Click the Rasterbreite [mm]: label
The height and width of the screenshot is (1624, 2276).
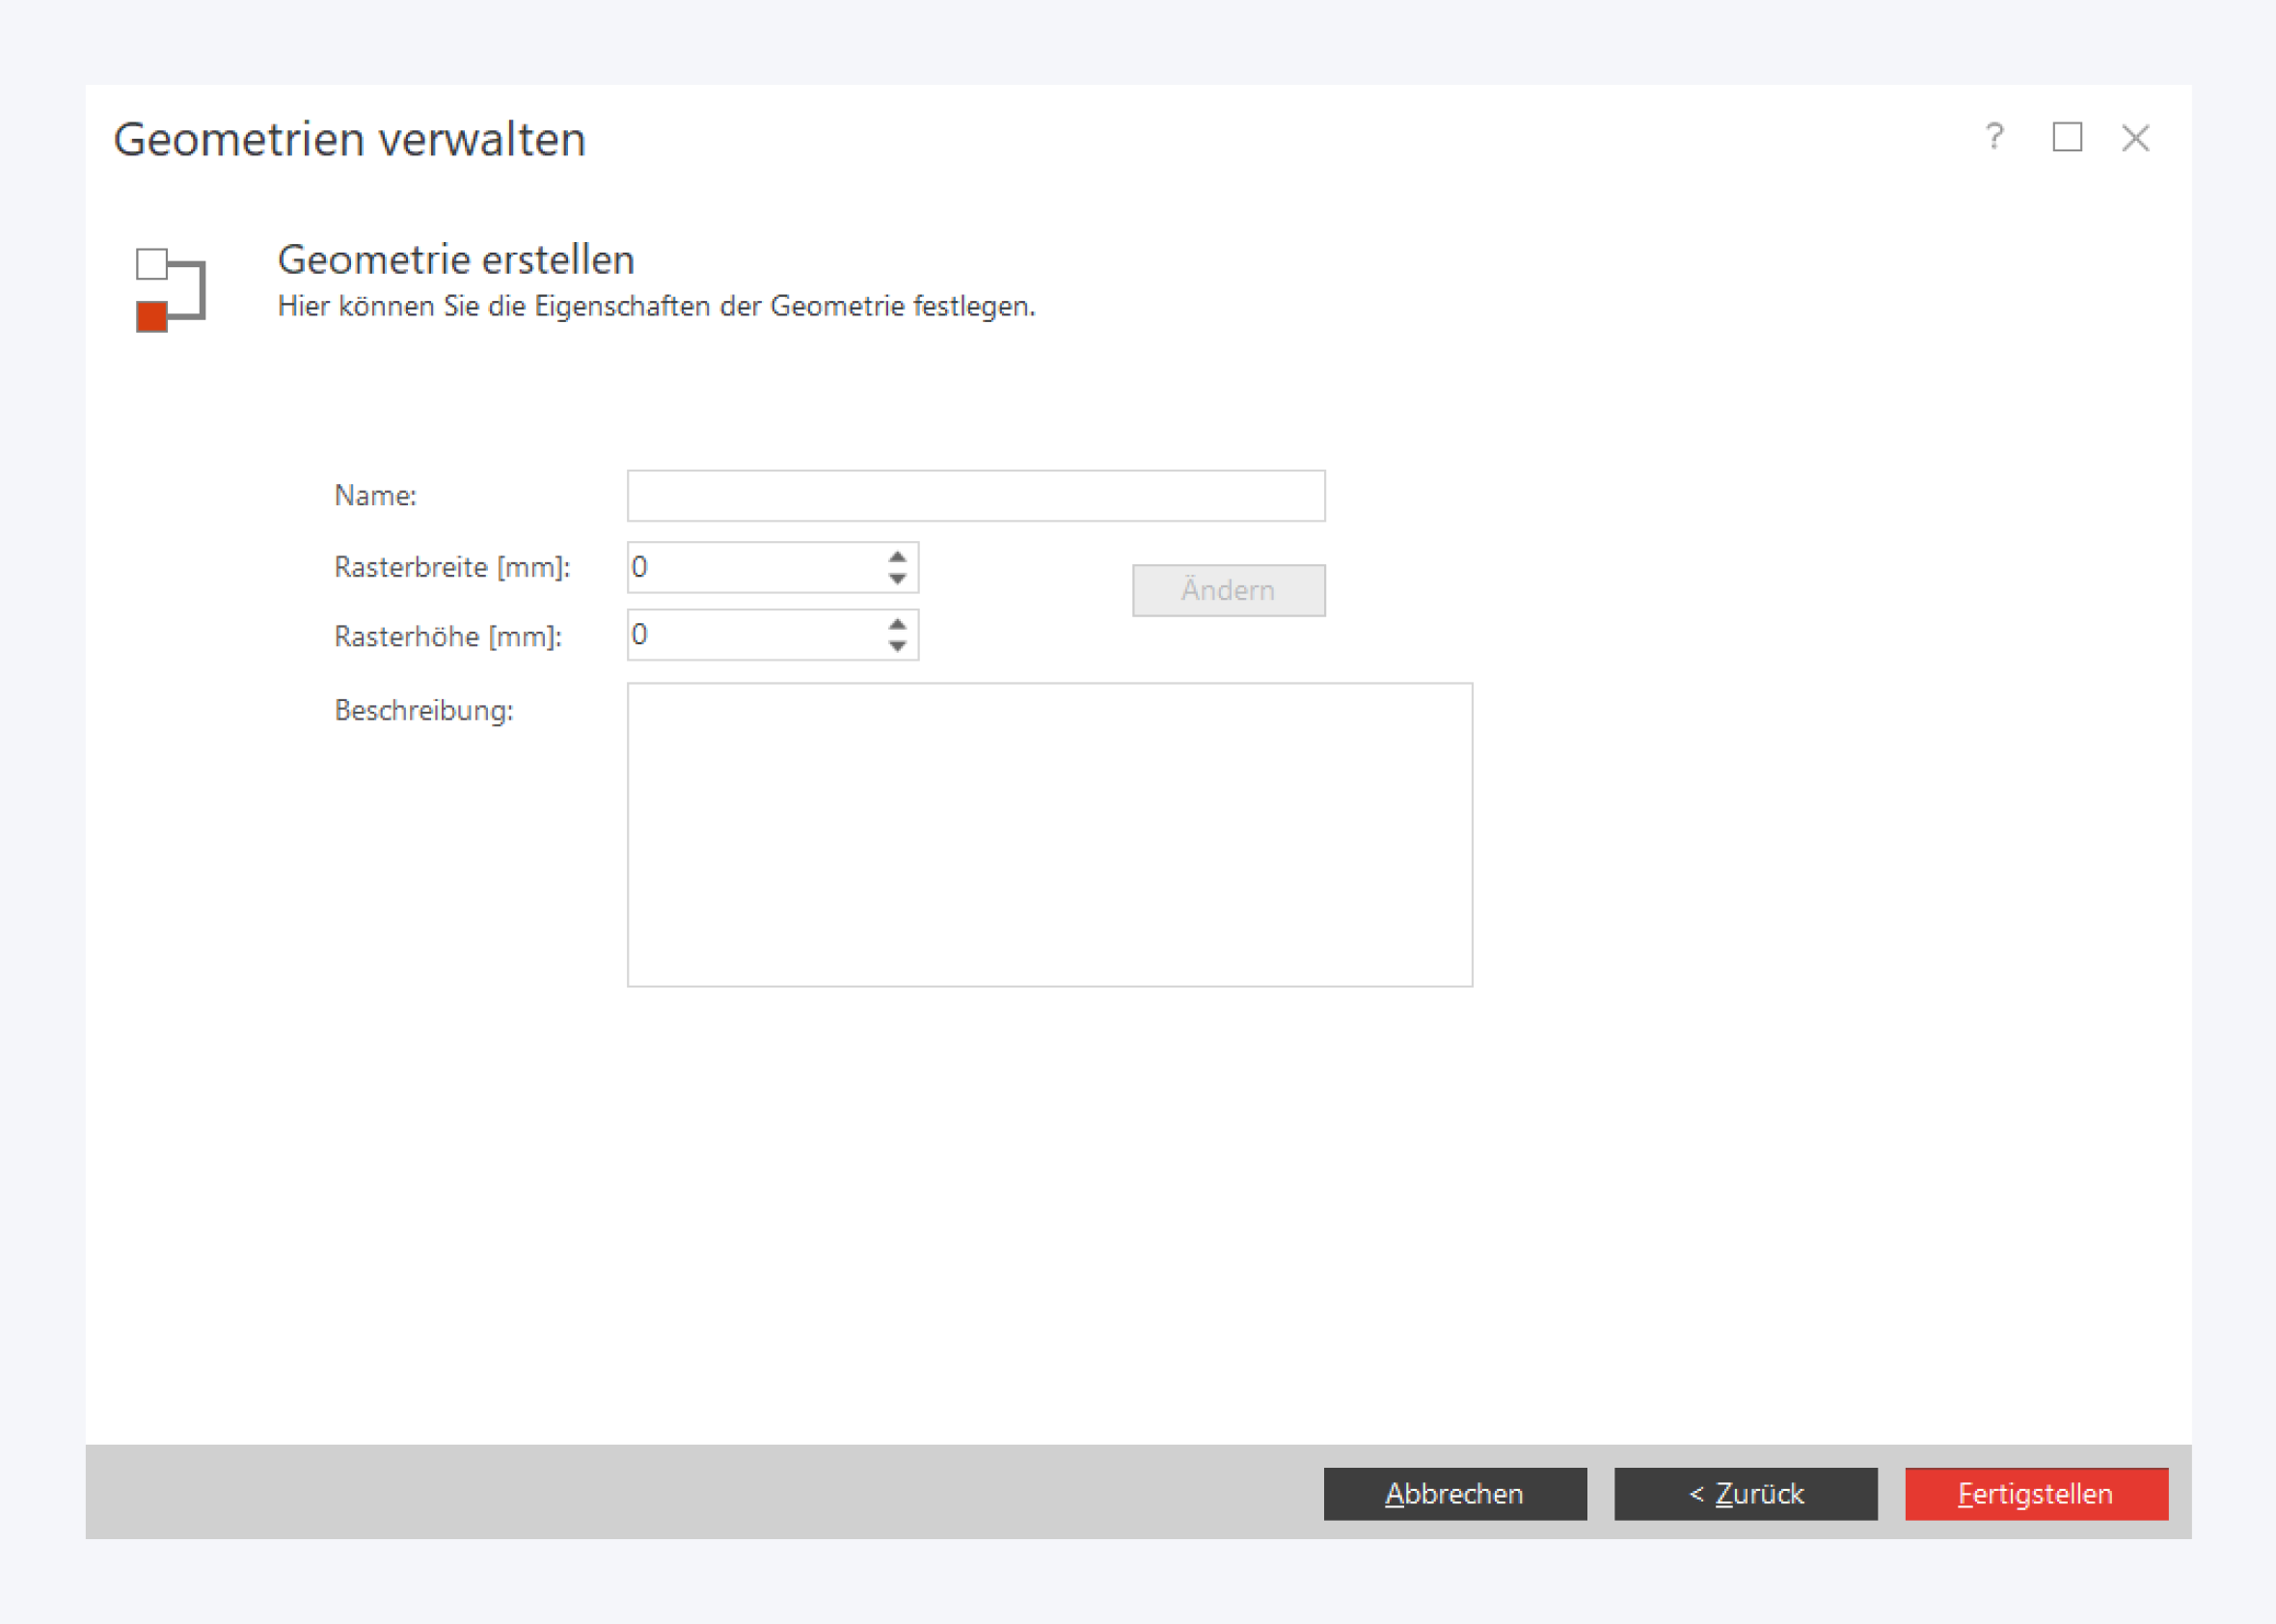pyautogui.click(x=452, y=568)
